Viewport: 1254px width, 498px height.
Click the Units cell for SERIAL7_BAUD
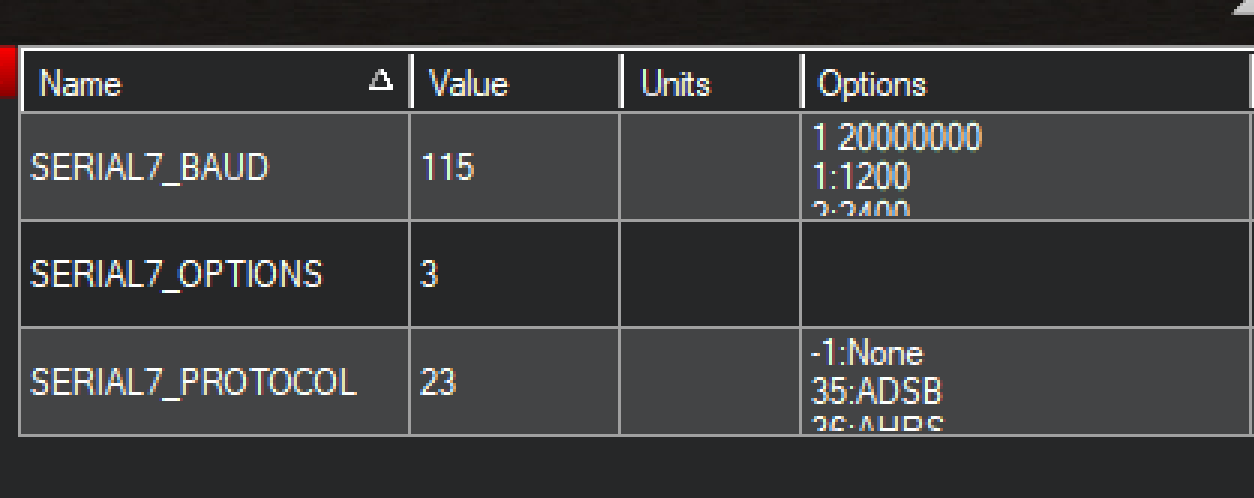point(710,166)
